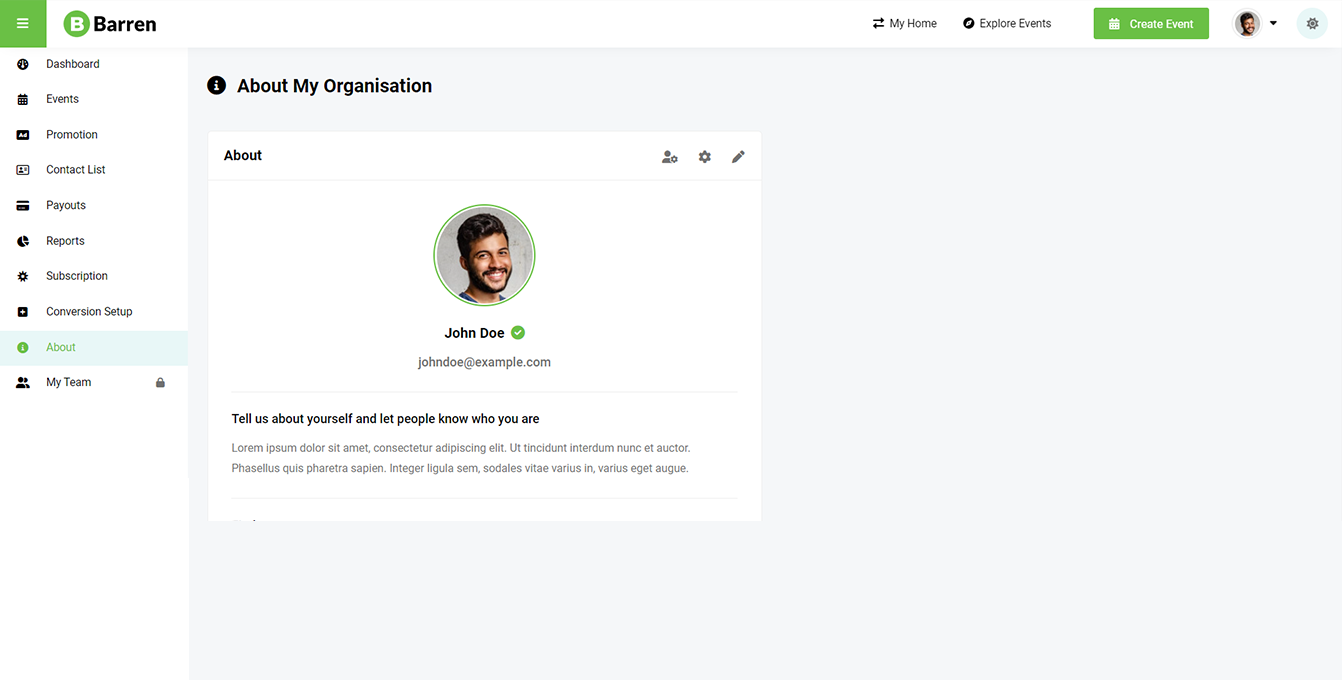Viewport: 1342px width, 680px height.
Task: Click the Barren logo
Action: [x=110, y=24]
